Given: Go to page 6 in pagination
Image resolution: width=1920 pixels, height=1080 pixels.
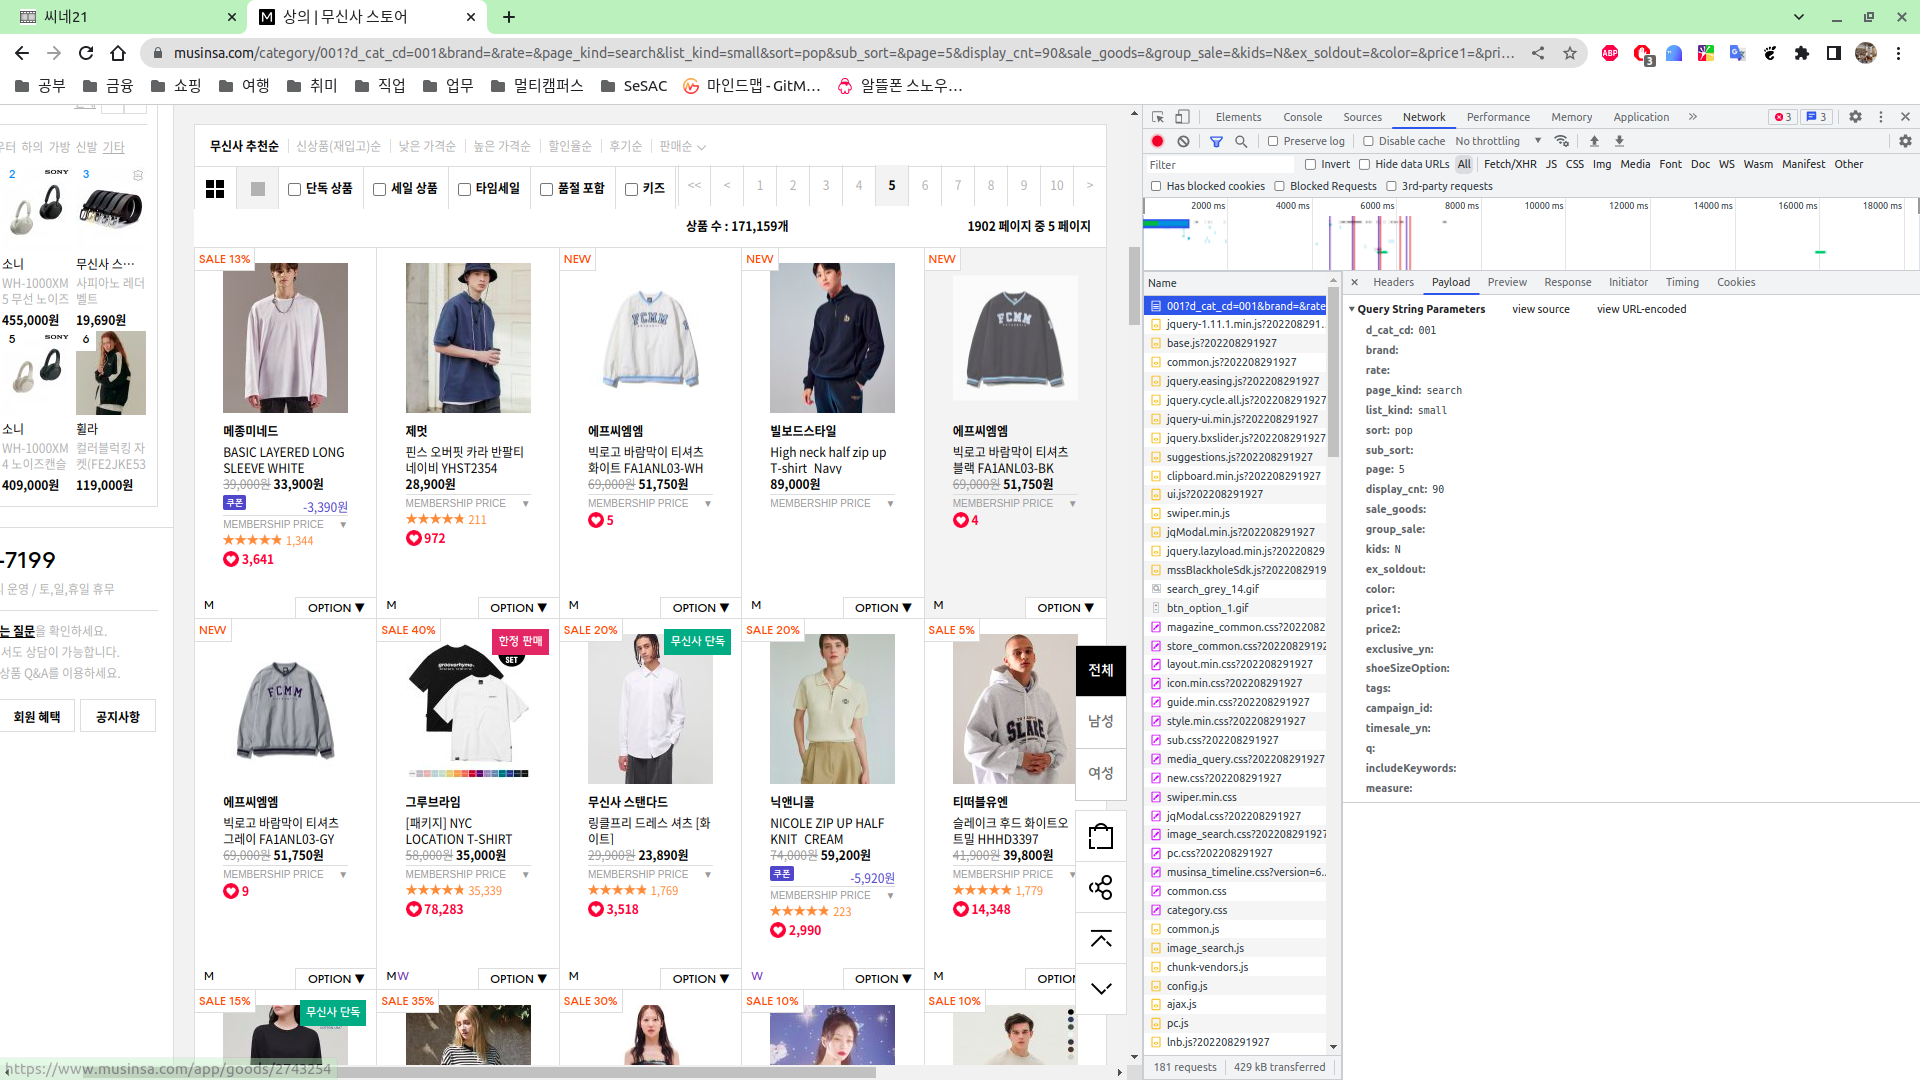Looking at the screenshot, I should click(925, 185).
